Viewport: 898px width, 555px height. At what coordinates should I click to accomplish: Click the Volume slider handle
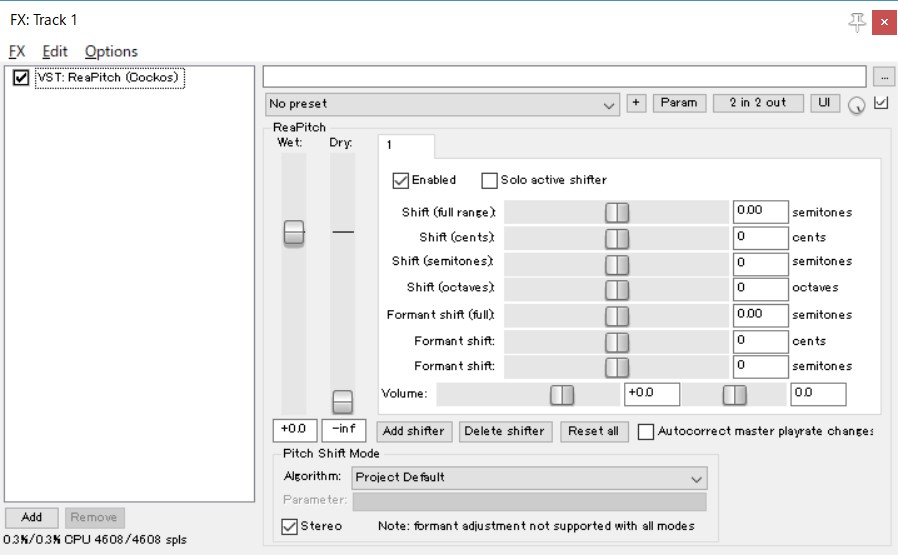coord(562,395)
